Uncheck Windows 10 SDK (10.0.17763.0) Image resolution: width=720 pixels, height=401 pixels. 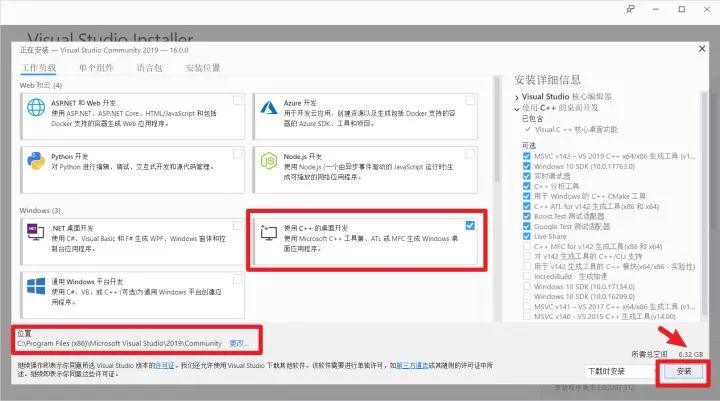(527, 166)
